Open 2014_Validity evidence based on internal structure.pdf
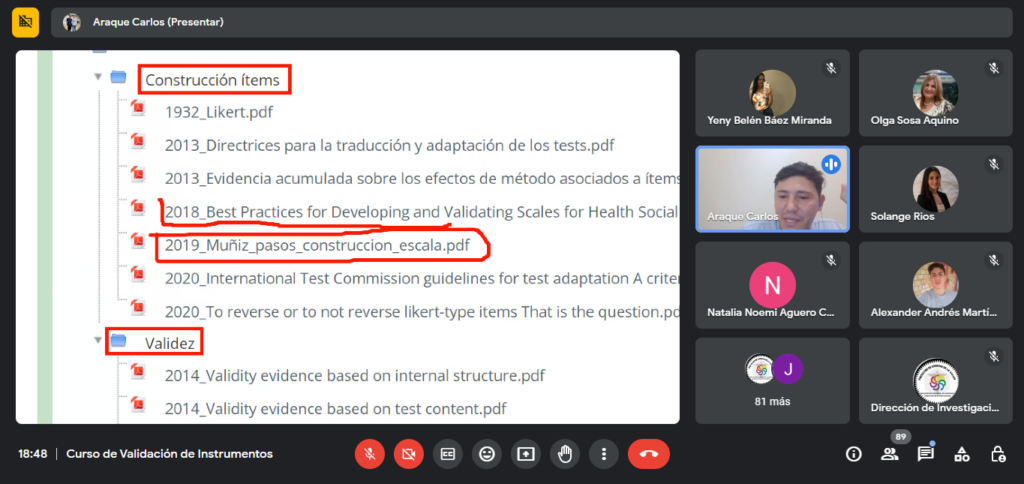This screenshot has width=1024, height=484. (x=355, y=376)
